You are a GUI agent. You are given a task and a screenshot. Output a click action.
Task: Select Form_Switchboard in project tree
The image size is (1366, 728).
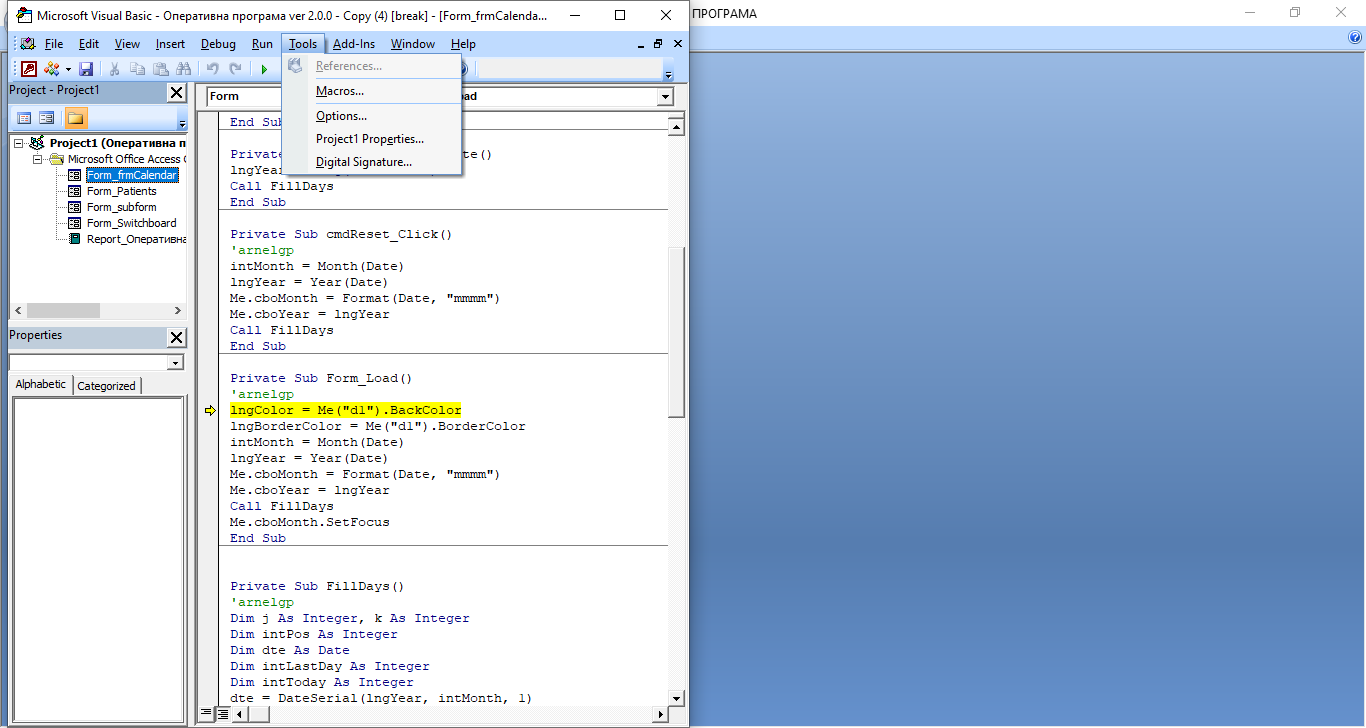click(x=131, y=223)
